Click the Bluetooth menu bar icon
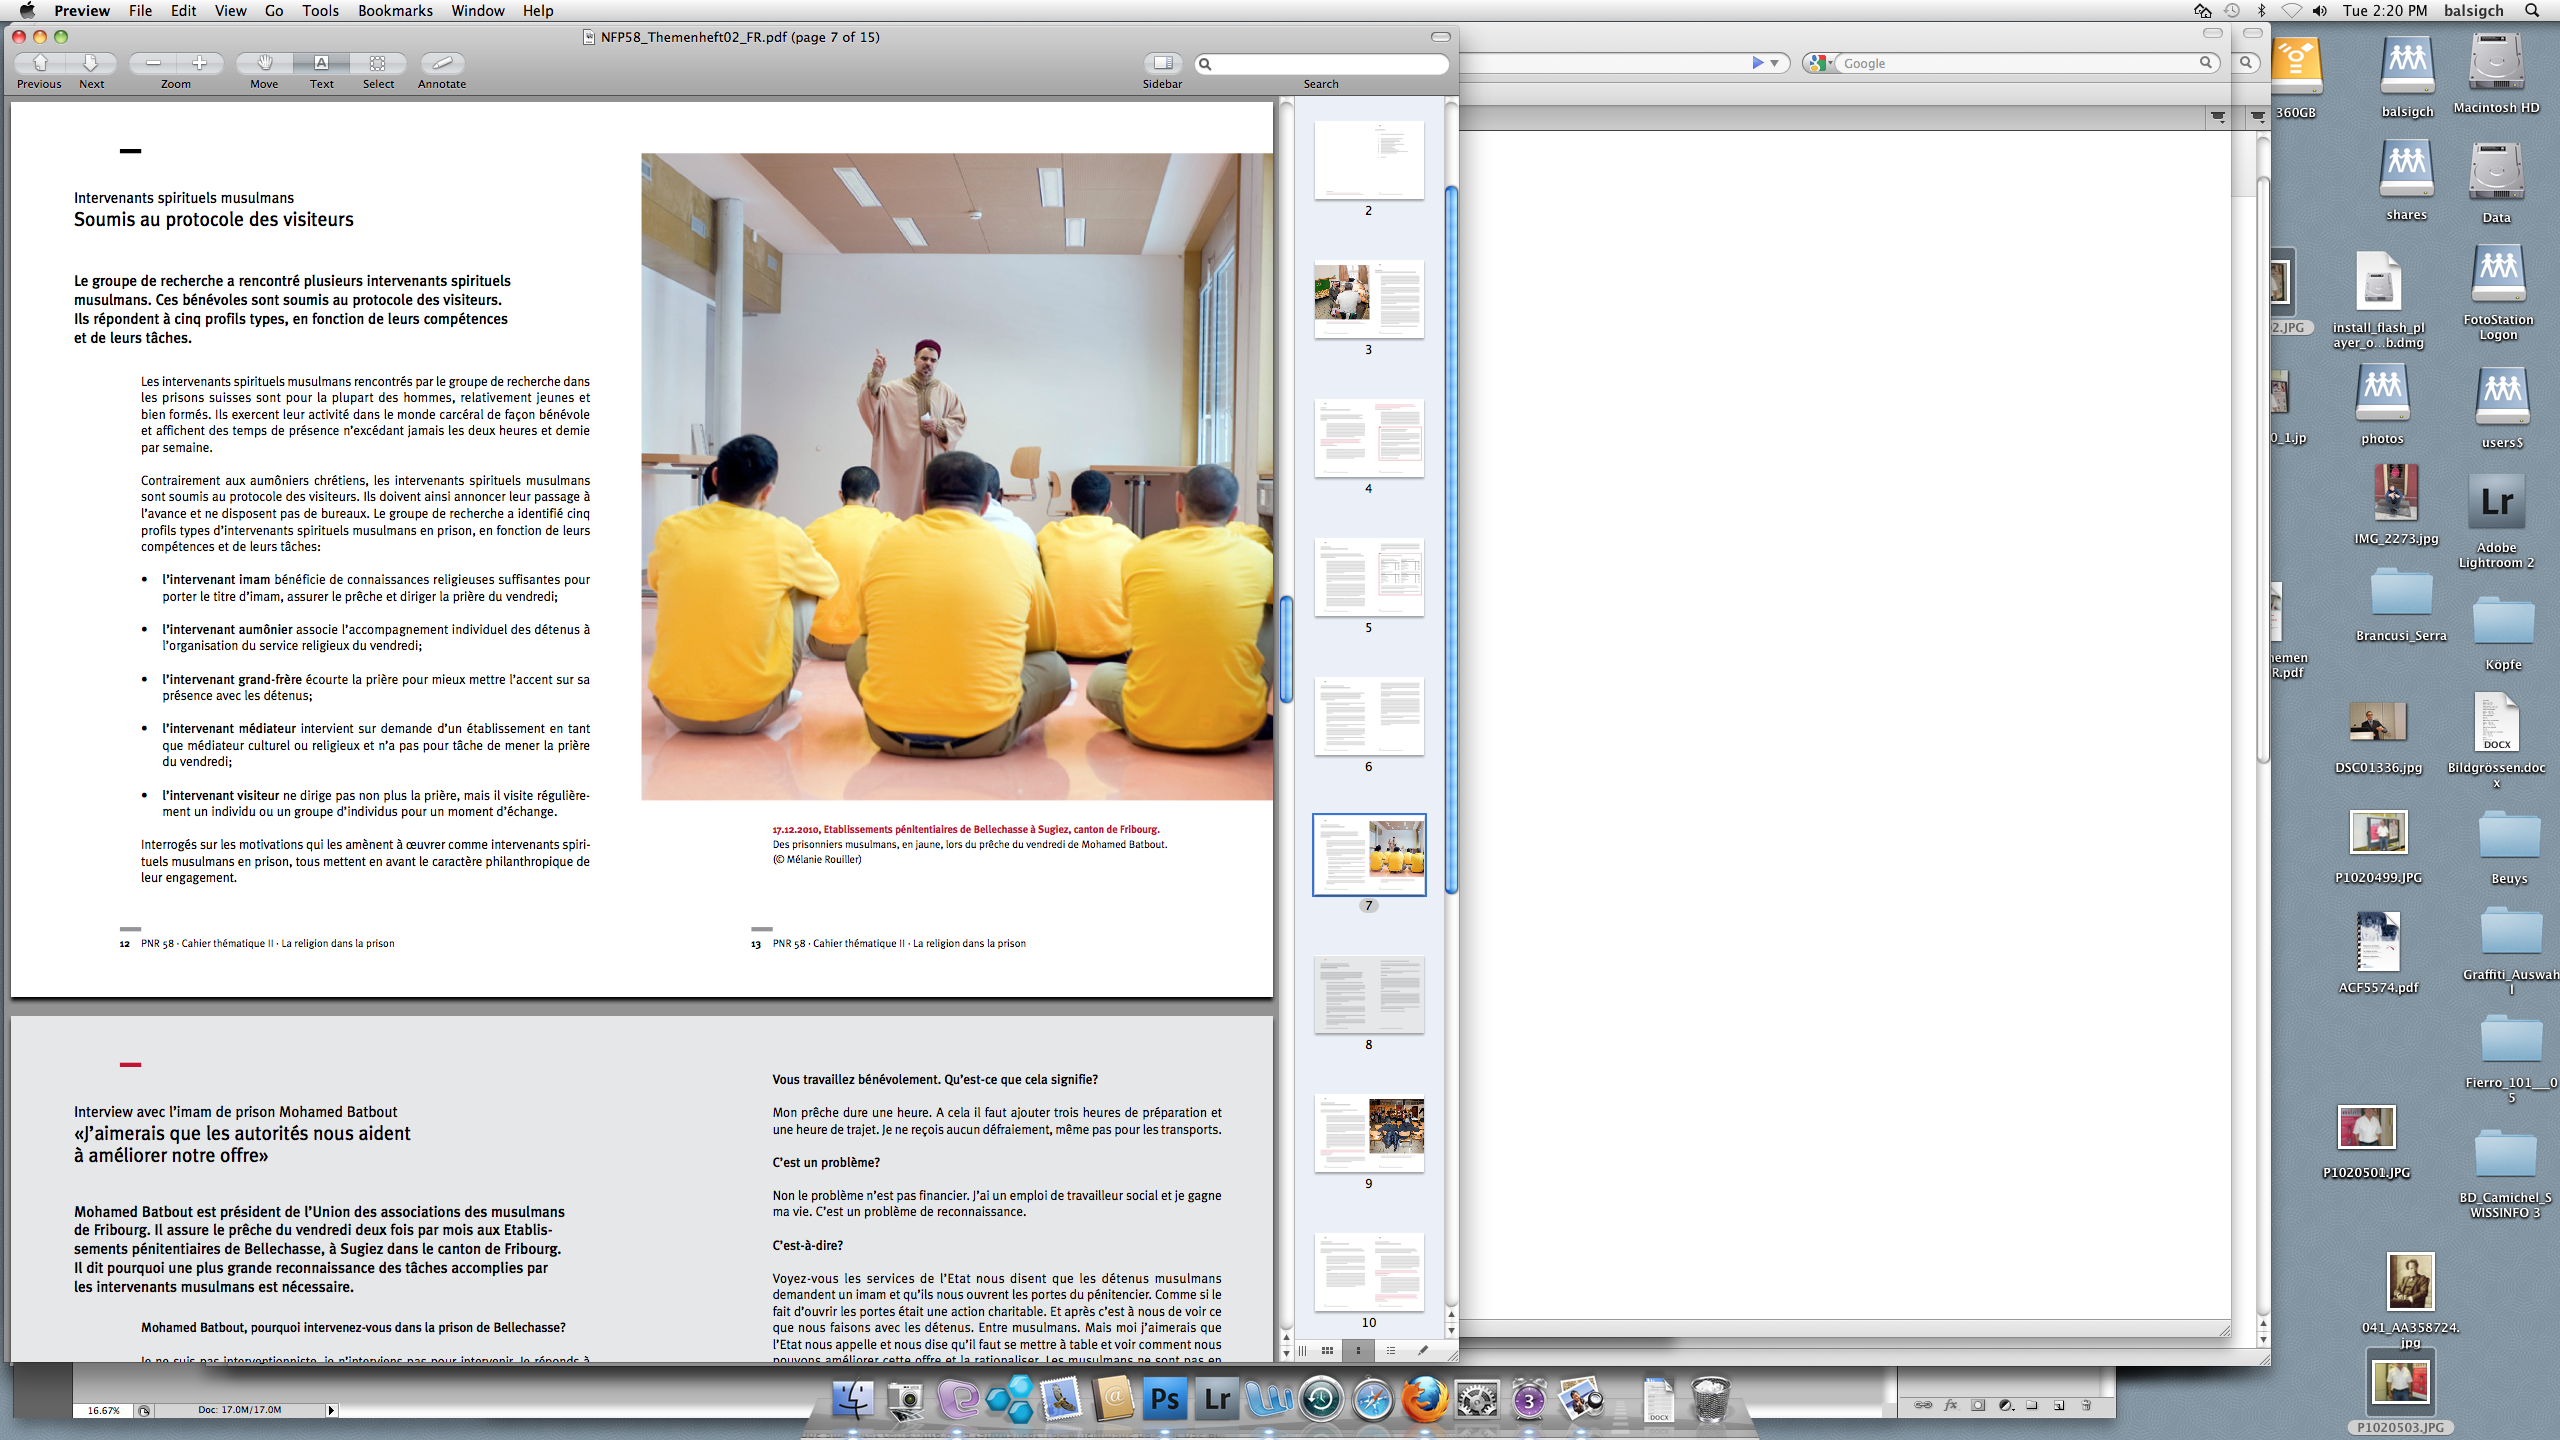Image resolution: width=2560 pixels, height=1440 pixels. click(x=2261, y=11)
